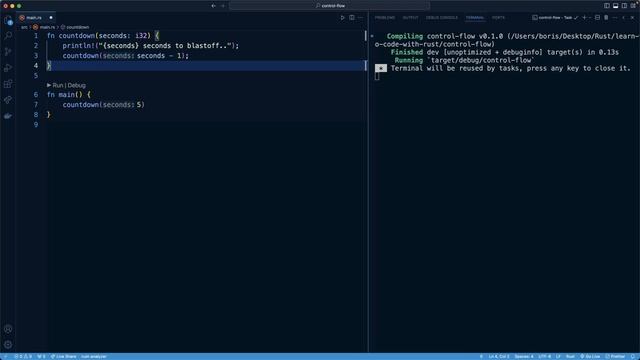Click rust-analyzer status bar item
The width and height of the screenshot is (640, 360).
pos(93,356)
